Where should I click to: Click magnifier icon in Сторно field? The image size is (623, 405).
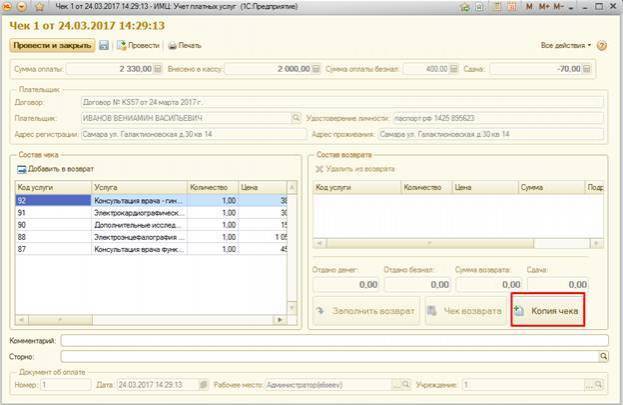(603, 355)
